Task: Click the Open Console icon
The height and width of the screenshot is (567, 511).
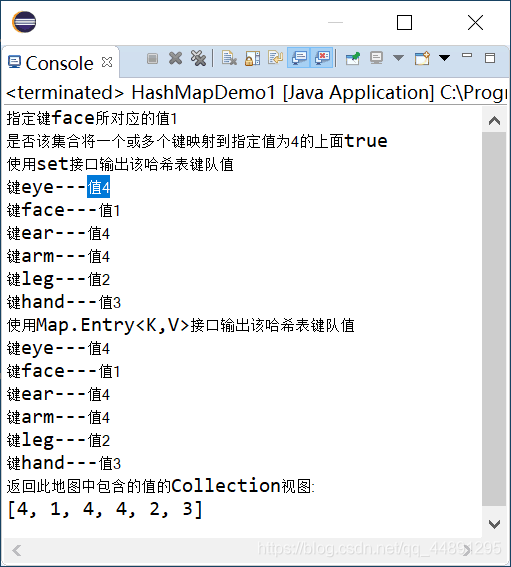Action: pyautogui.click(x=422, y=59)
